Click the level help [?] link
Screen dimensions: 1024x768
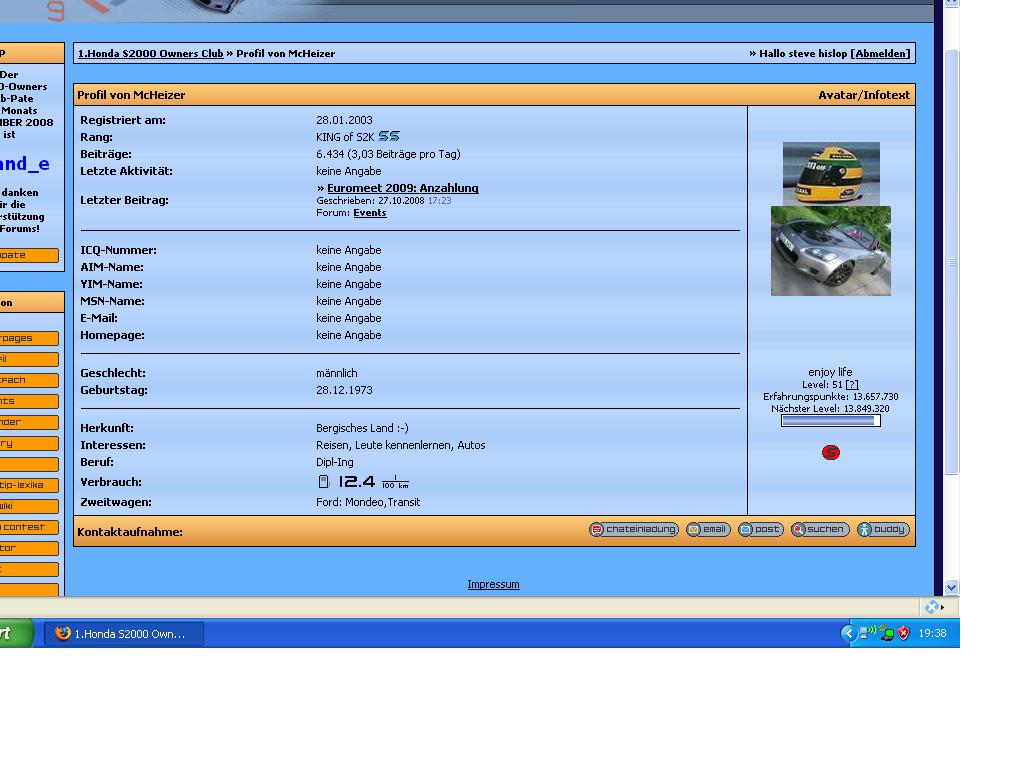pyautogui.click(x=852, y=385)
